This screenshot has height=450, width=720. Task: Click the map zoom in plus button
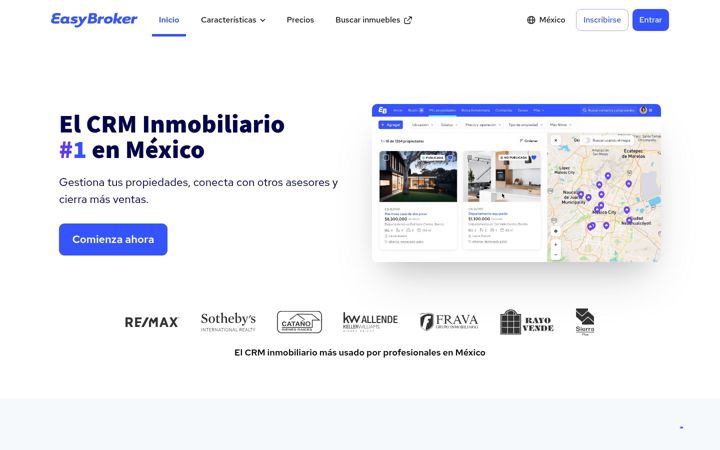pos(556,245)
